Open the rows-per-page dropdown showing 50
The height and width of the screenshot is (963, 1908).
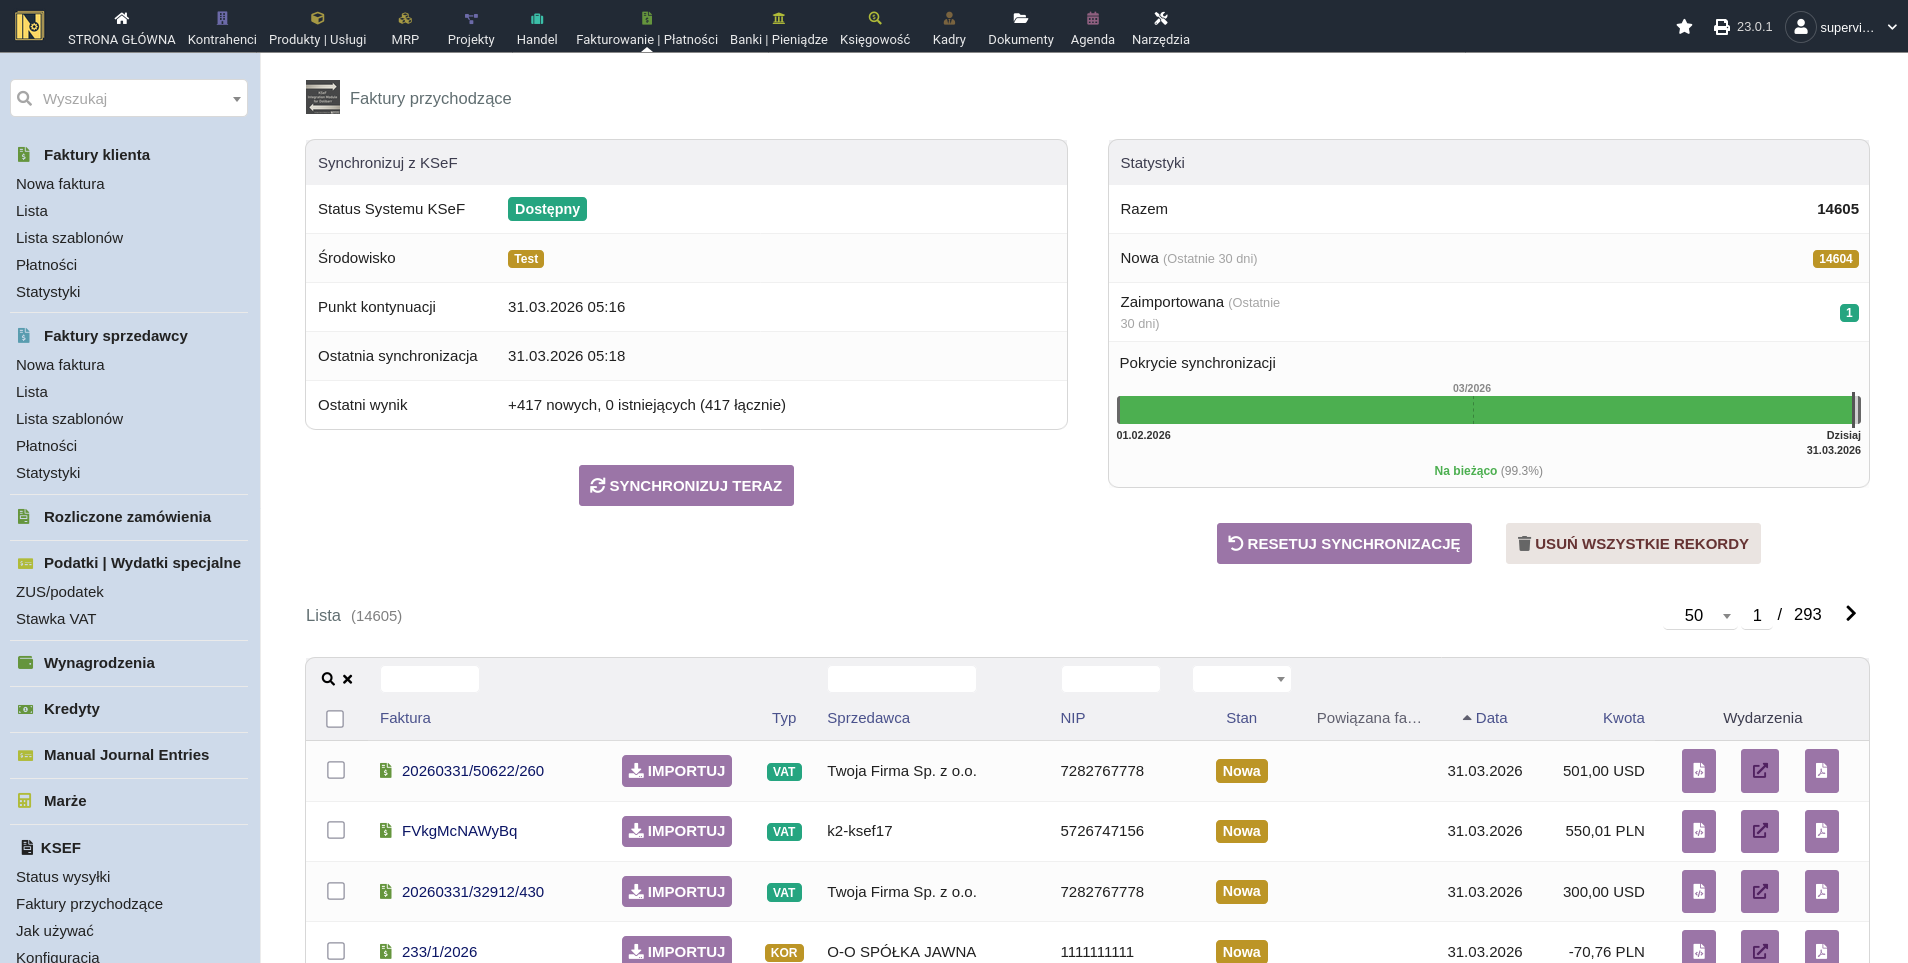[x=1701, y=615]
